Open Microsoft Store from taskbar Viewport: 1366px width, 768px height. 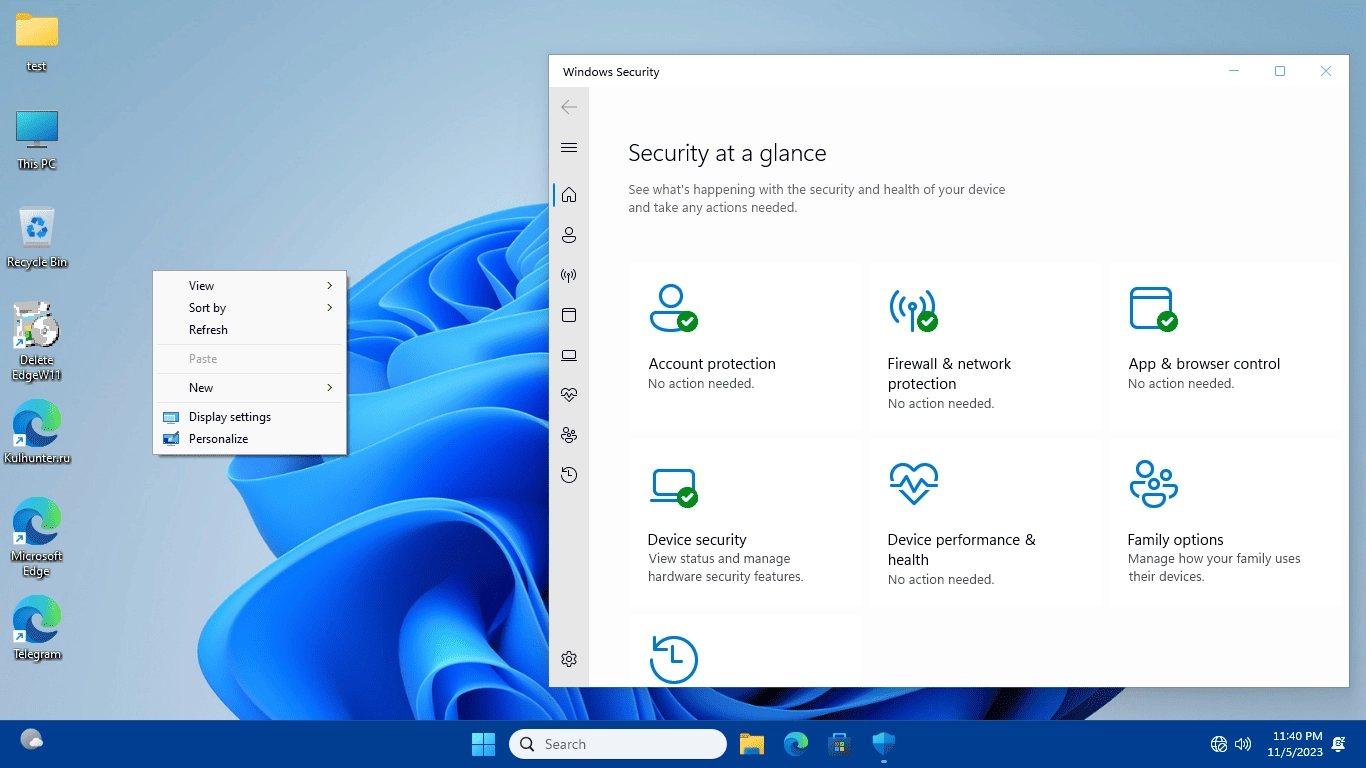tap(839, 744)
